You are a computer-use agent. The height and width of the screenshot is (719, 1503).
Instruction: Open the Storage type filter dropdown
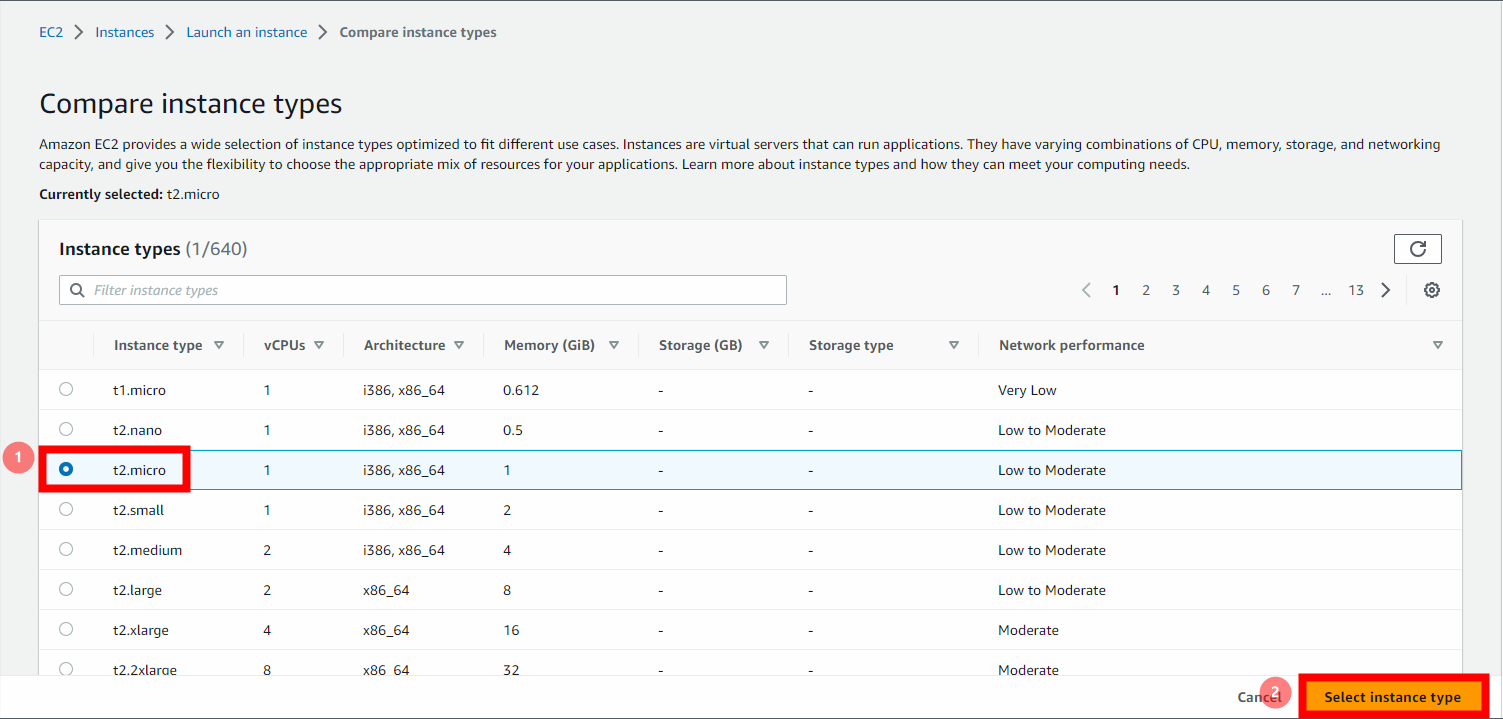954,344
